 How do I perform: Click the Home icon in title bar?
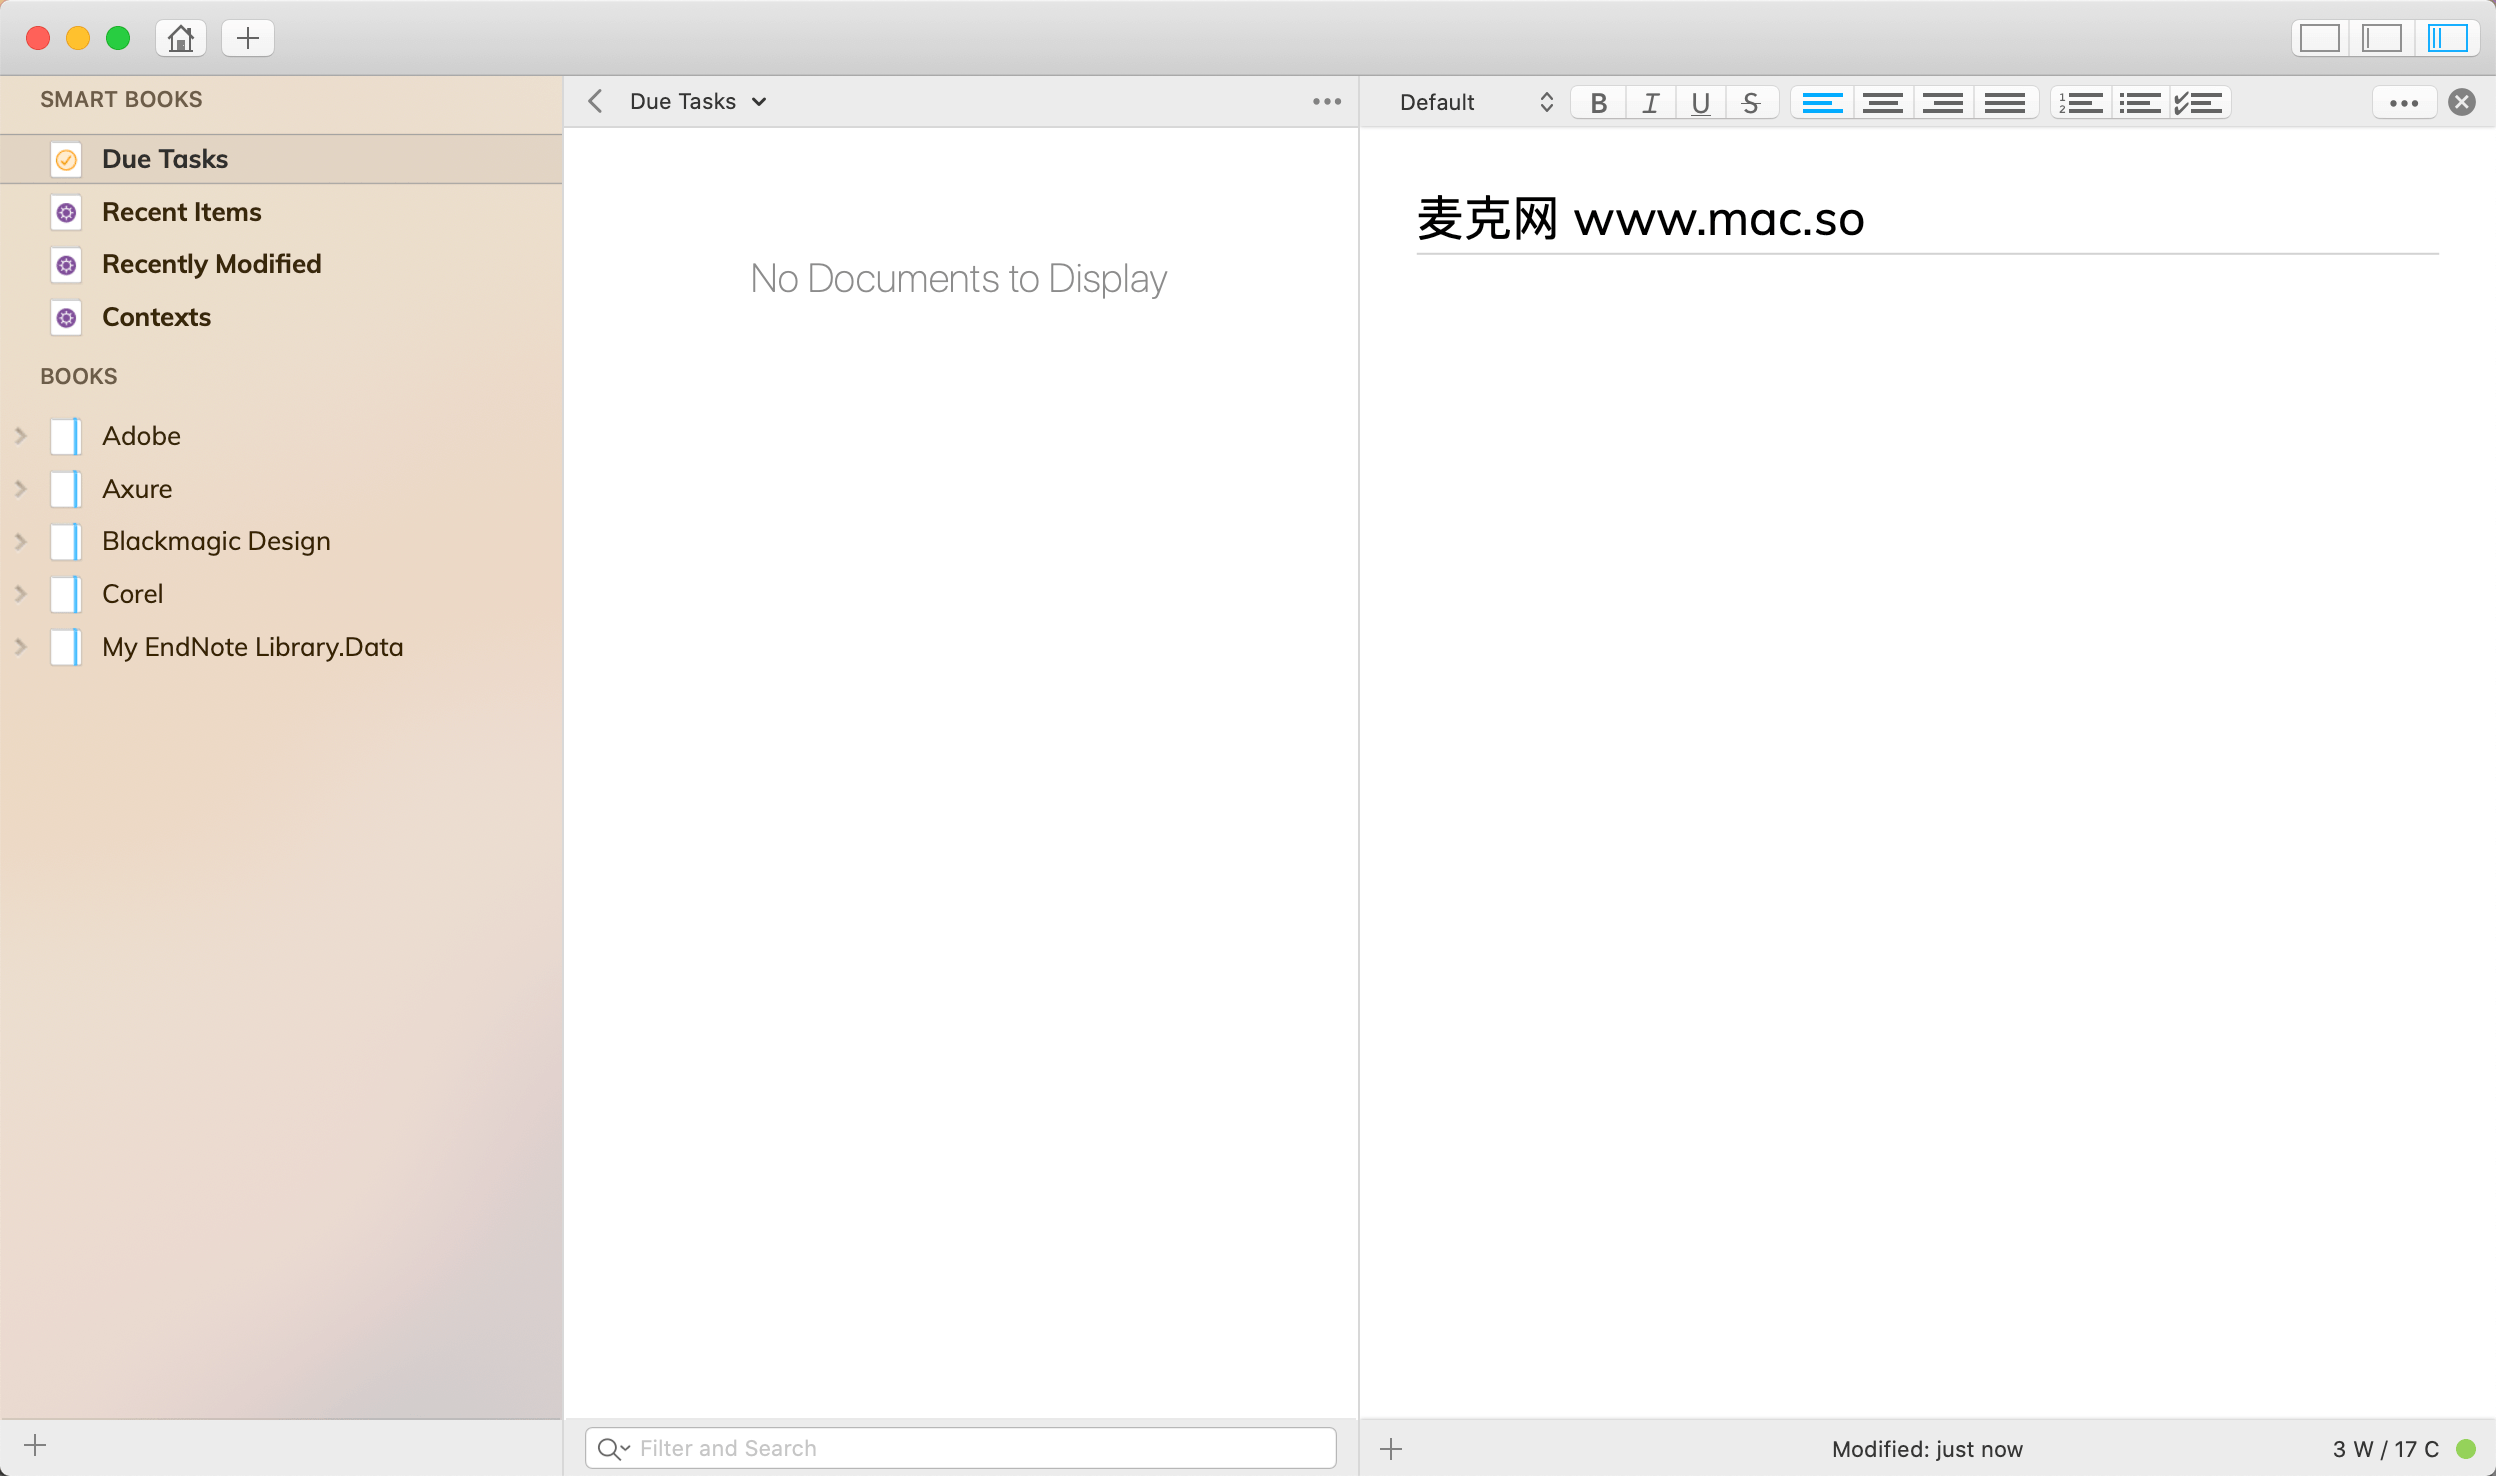pyautogui.click(x=180, y=38)
